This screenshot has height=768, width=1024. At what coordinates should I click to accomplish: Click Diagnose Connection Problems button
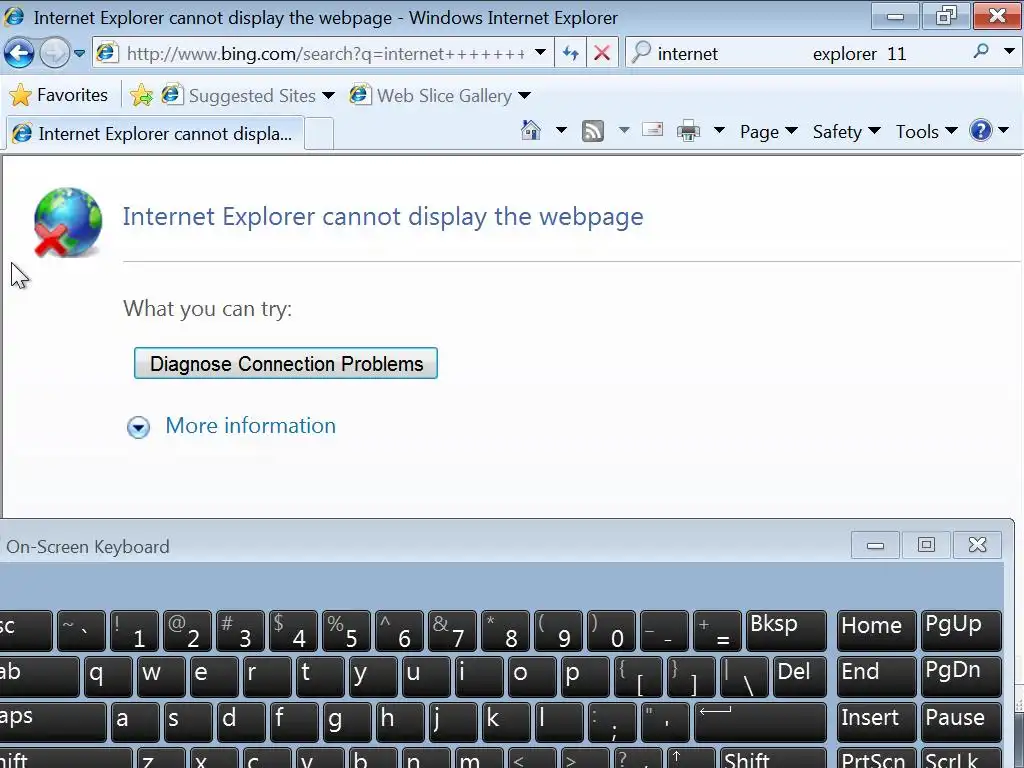(286, 363)
